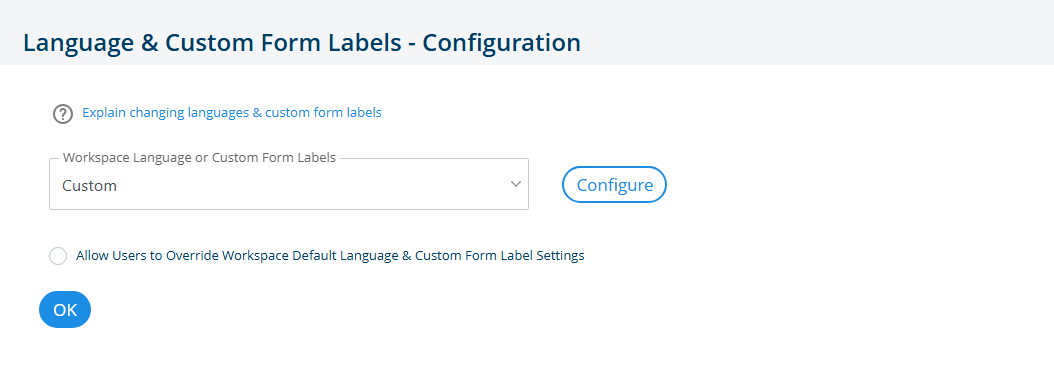Toggle the override workspace default language option

[x=58, y=256]
